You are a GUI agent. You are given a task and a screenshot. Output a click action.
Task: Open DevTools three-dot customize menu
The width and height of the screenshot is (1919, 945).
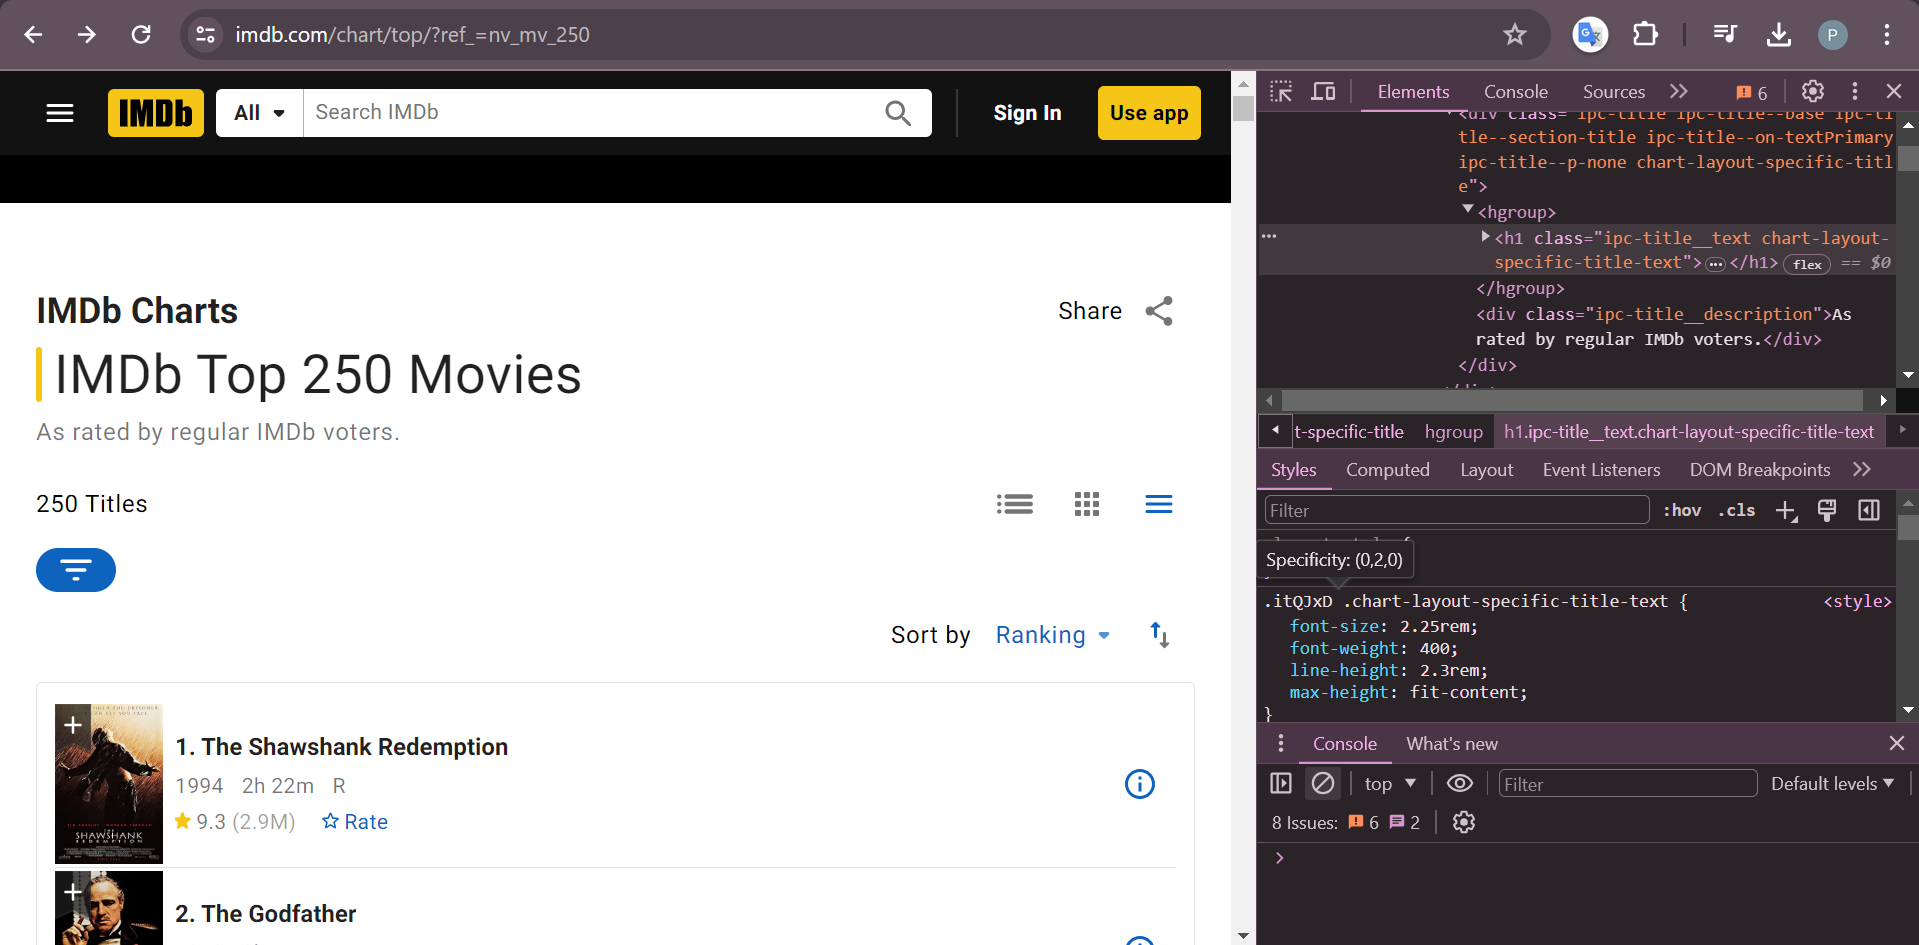click(1855, 92)
